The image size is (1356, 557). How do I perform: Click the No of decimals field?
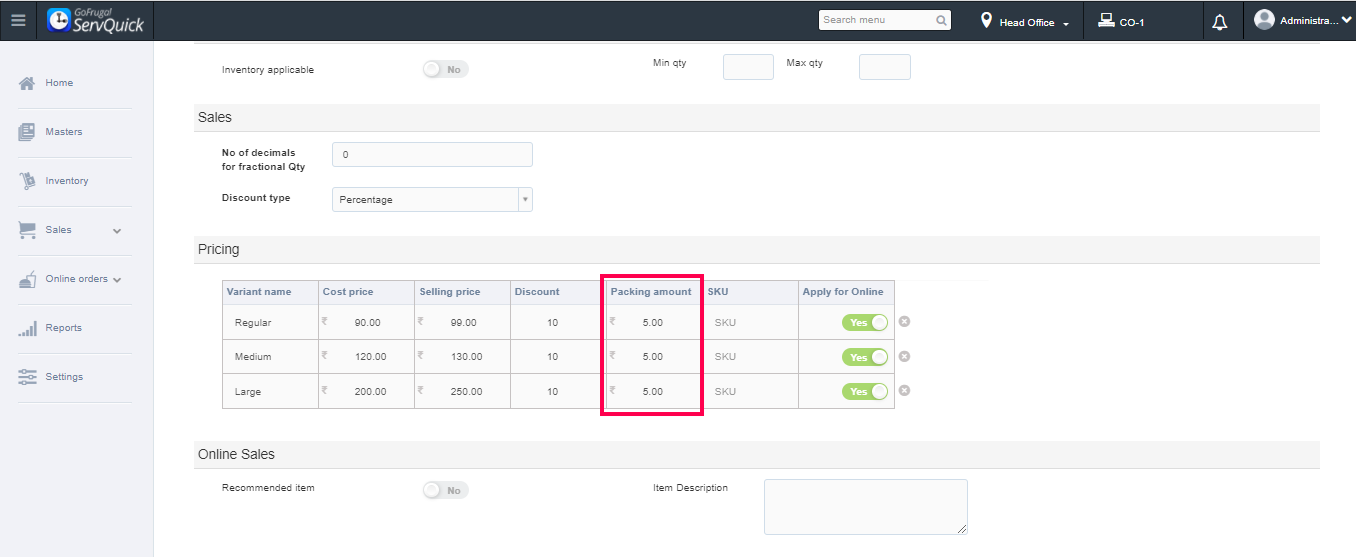pyautogui.click(x=432, y=155)
